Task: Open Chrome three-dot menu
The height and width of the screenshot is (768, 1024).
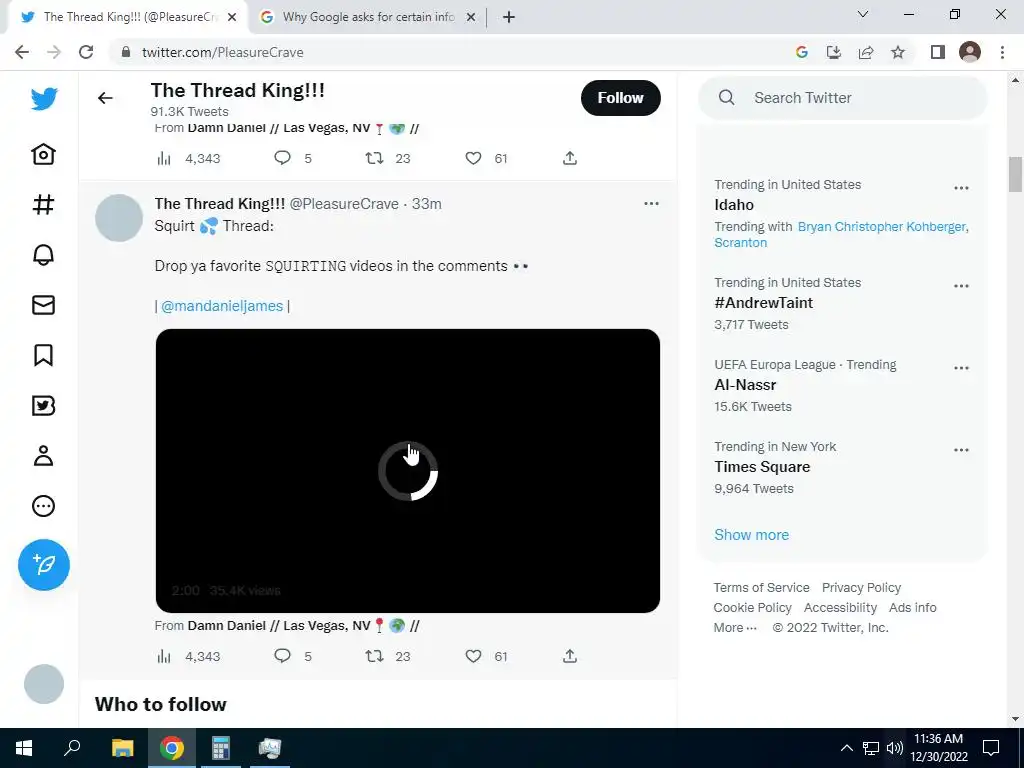Action: click(x=1002, y=52)
